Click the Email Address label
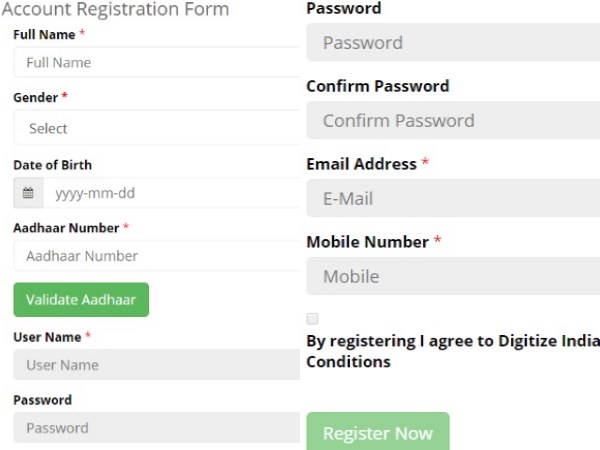Image resolution: width=600 pixels, height=450 pixels. click(361, 164)
